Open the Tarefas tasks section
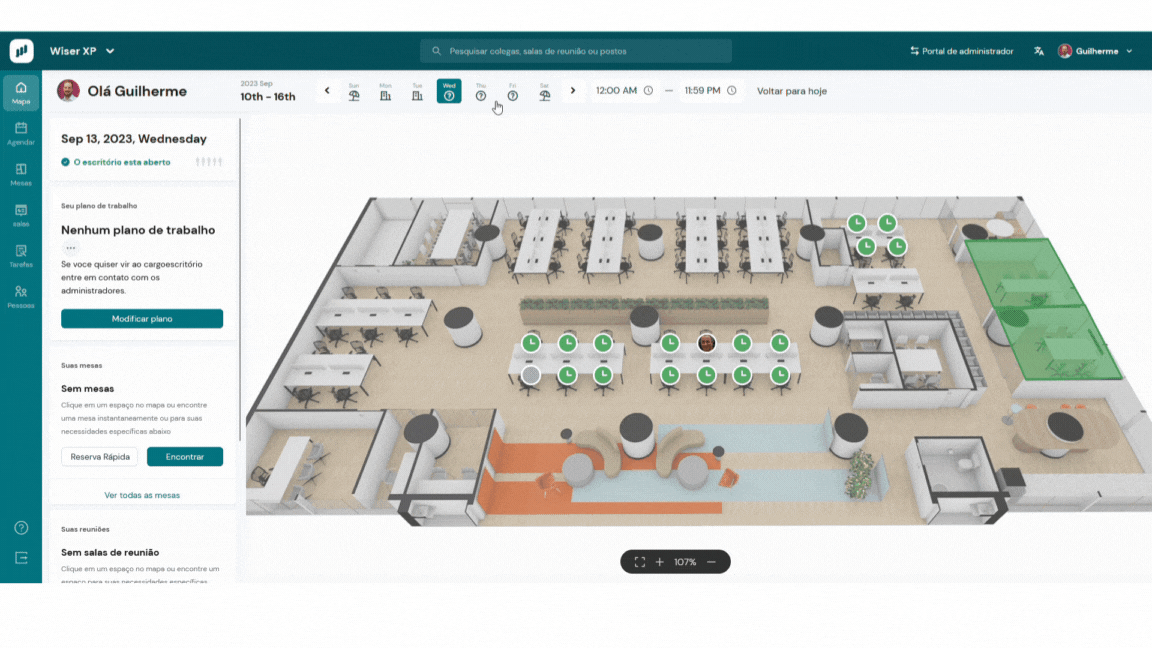1152x648 pixels. [x=21, y=256]
